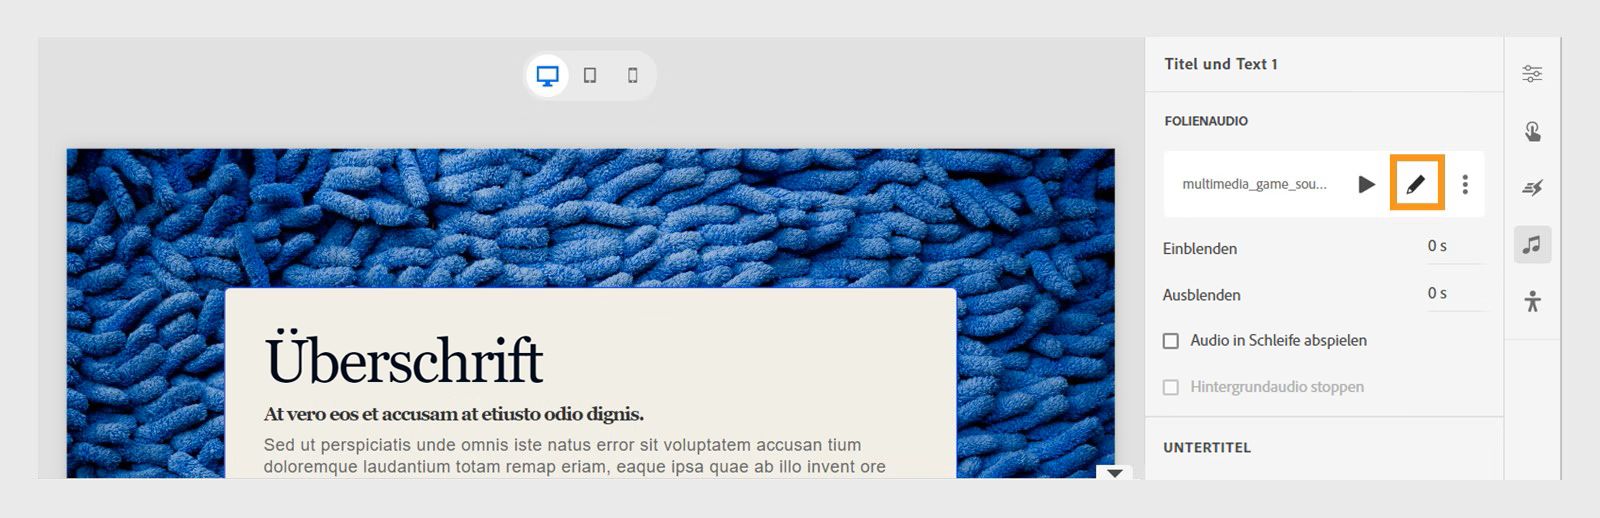Toggle Hintergrundaudio stoppen checkbox
This screenshot has width=1600, height=518.
tap(1171, 387)
